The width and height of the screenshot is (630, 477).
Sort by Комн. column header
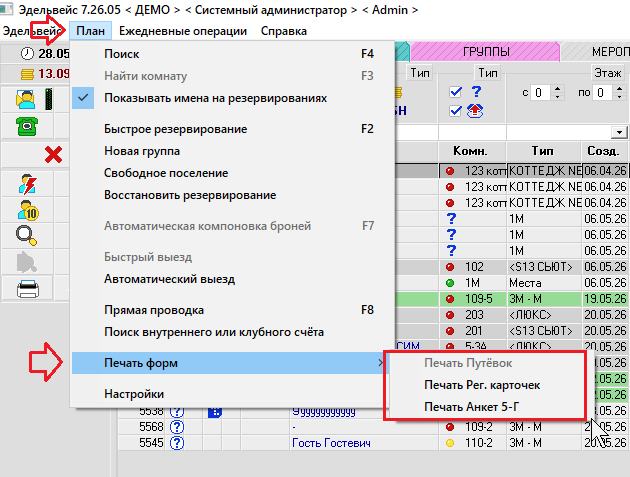472,151
